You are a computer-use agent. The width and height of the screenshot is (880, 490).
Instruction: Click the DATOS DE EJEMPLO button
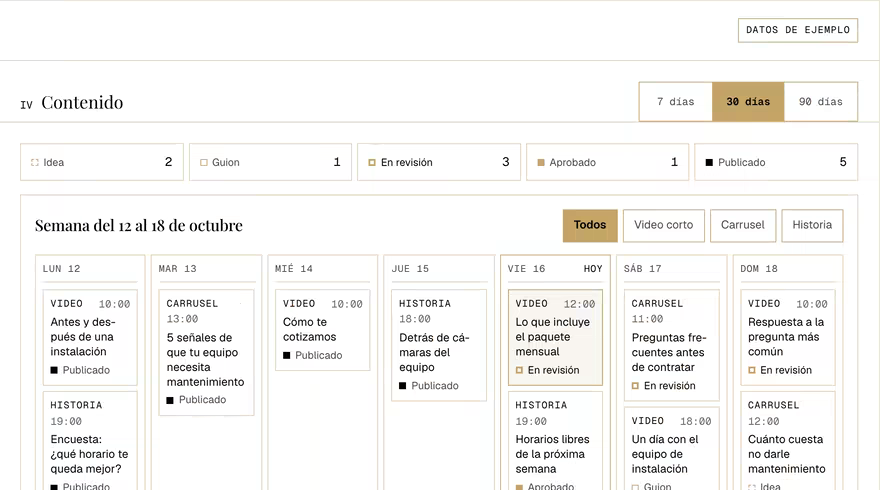pyautogui.click(x=798, y=30)
